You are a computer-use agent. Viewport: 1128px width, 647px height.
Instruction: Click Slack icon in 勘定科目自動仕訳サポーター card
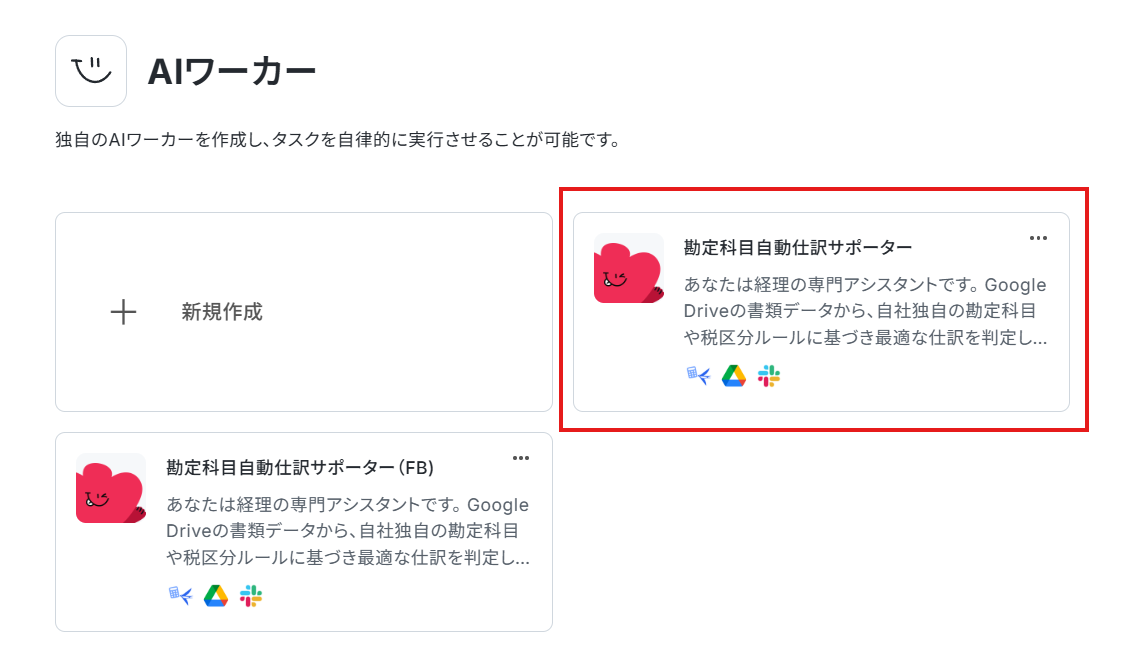pos(769,376)
